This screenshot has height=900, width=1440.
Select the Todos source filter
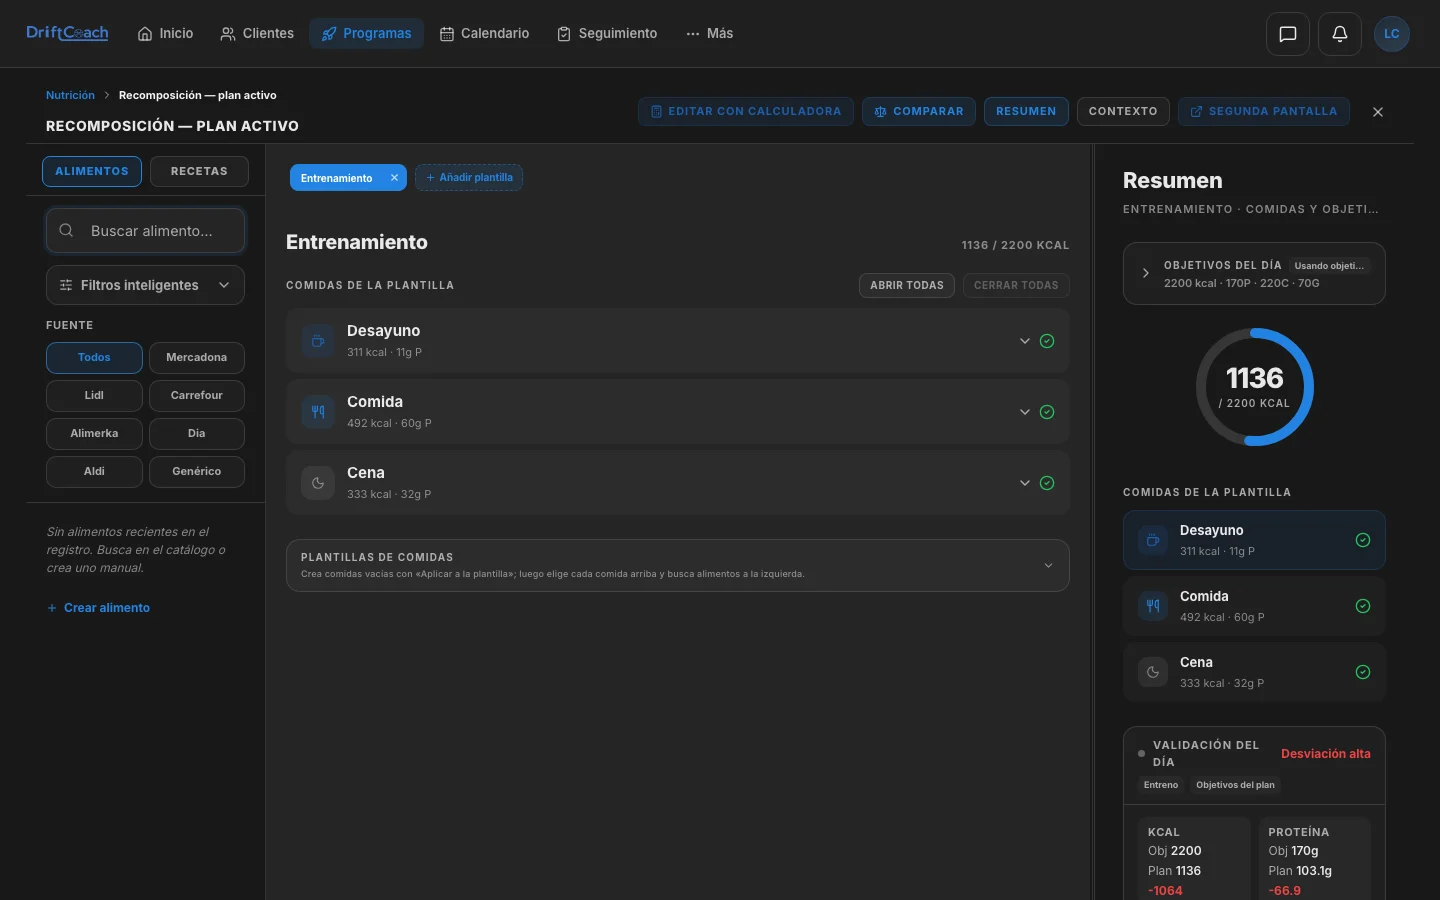click(x=94, y=358)
